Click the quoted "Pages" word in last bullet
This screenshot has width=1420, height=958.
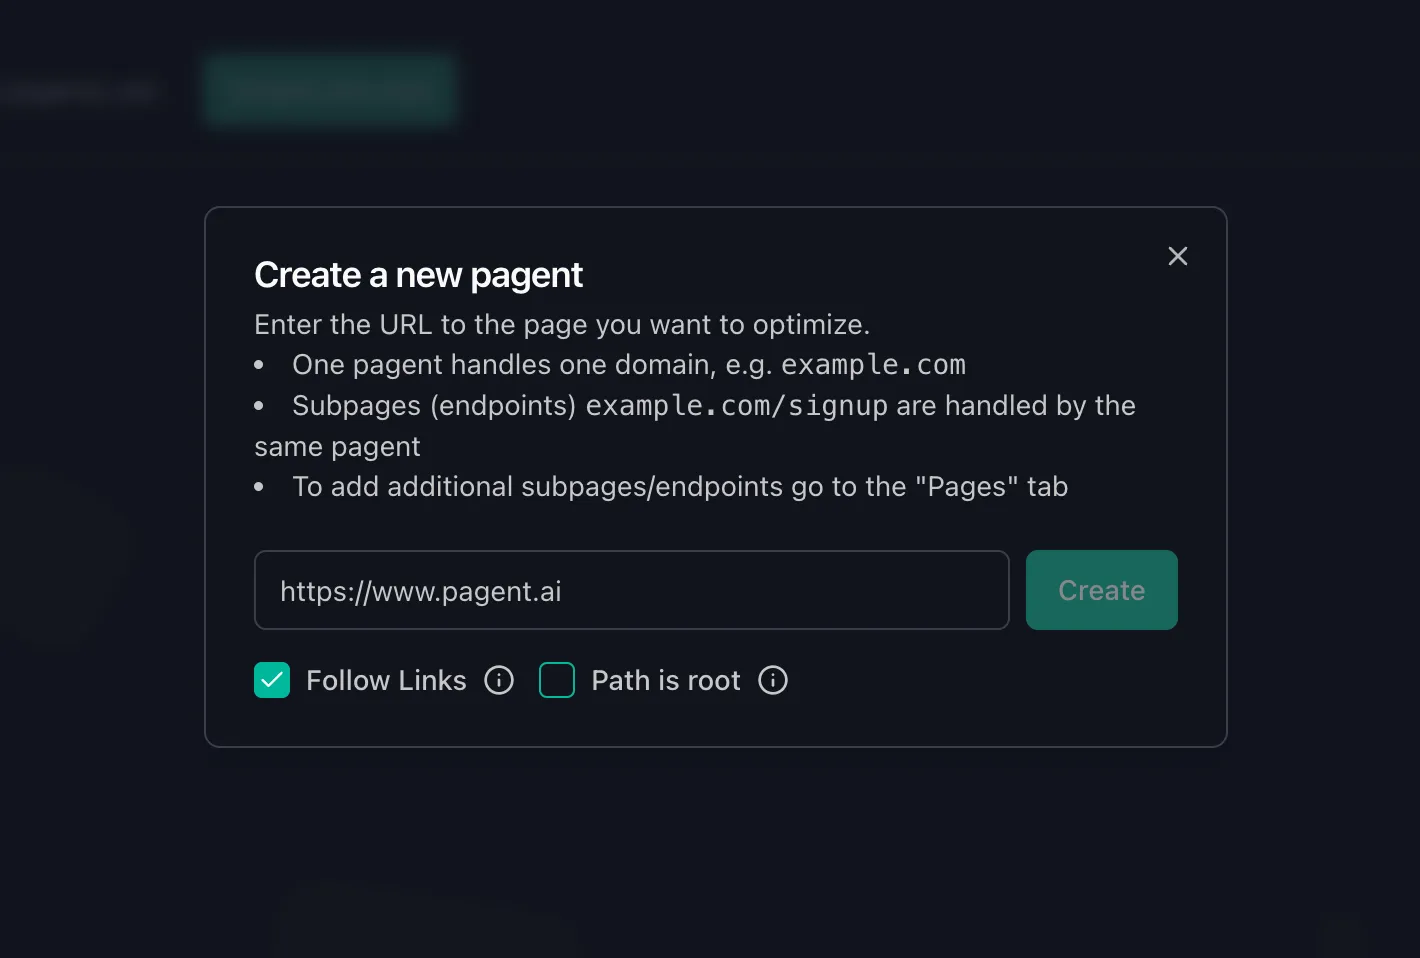[x=967, y=487]
